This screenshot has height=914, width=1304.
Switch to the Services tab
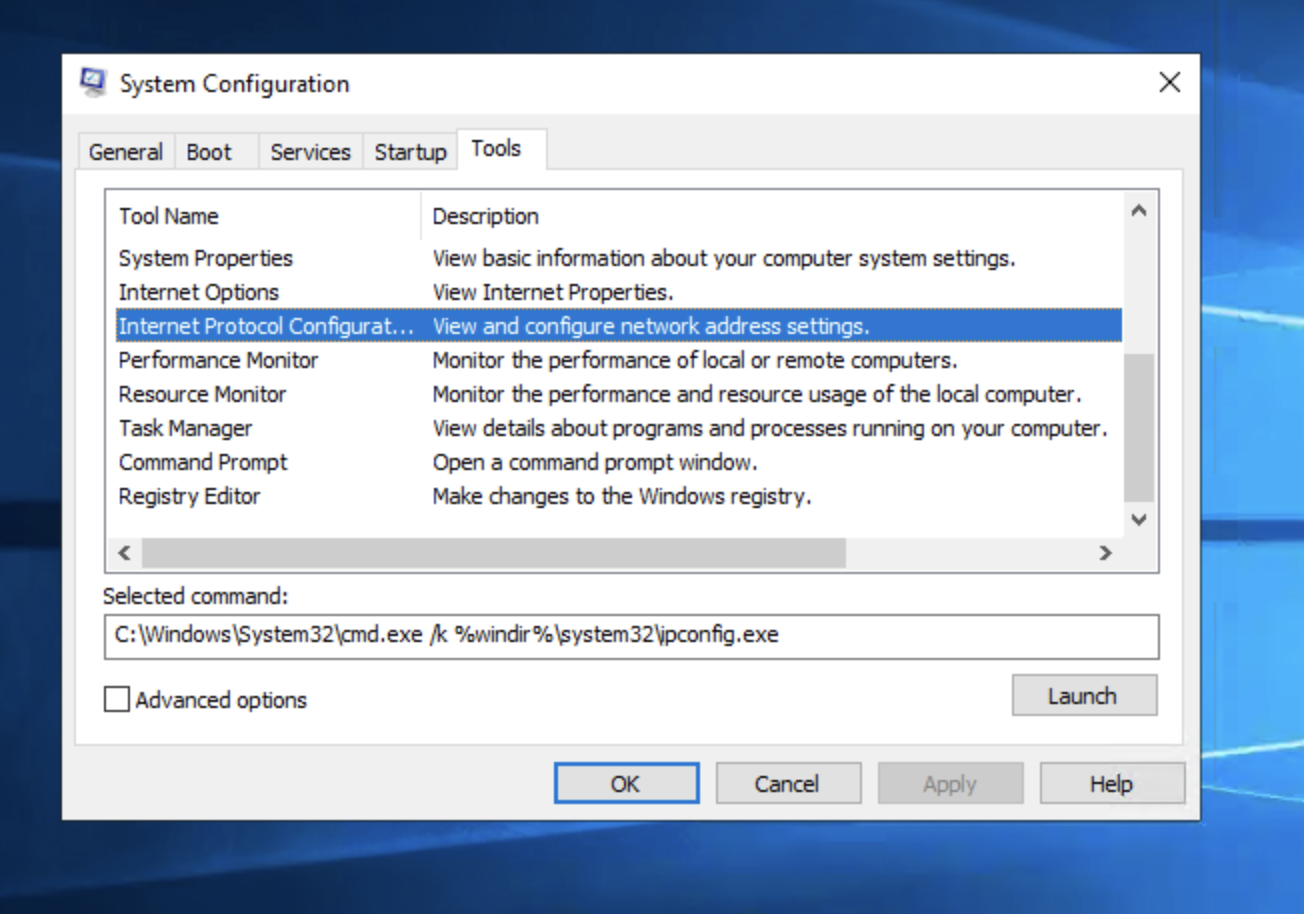tap(310, 152)
